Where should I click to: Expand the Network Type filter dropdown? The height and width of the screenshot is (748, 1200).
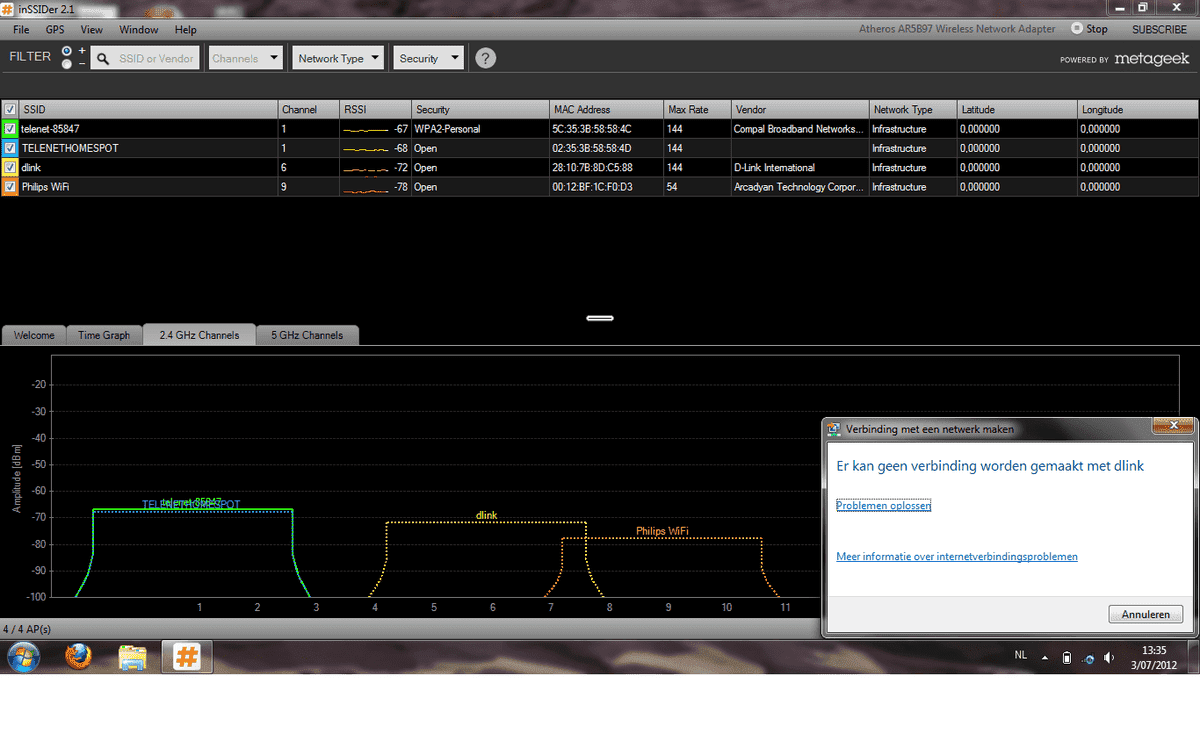point(340,58)
